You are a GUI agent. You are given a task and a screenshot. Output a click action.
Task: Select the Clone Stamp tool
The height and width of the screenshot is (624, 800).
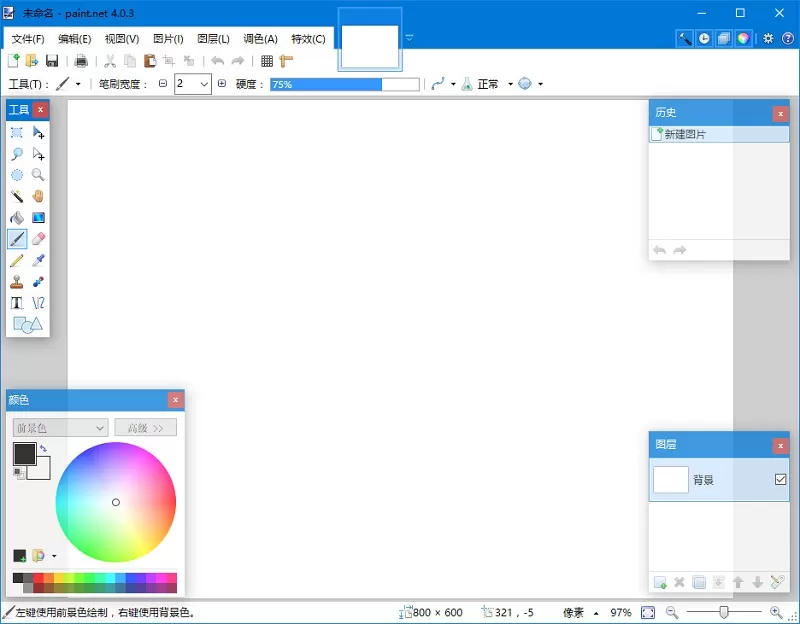17,282
